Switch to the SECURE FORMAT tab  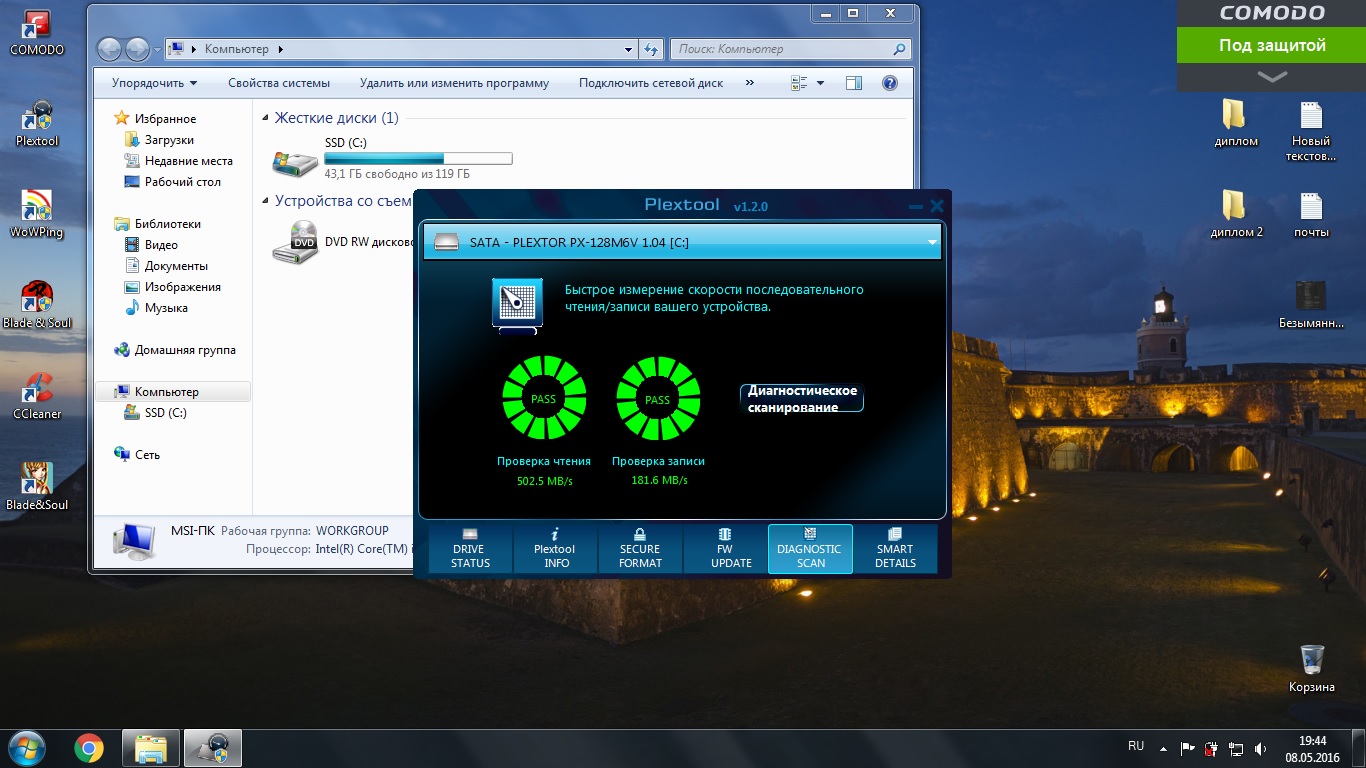pos(640,549)
